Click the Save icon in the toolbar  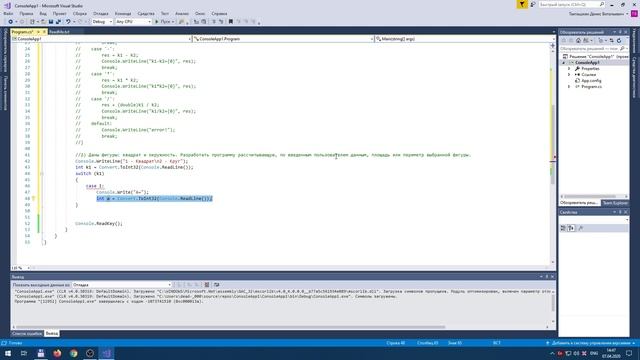click(51, 22)
